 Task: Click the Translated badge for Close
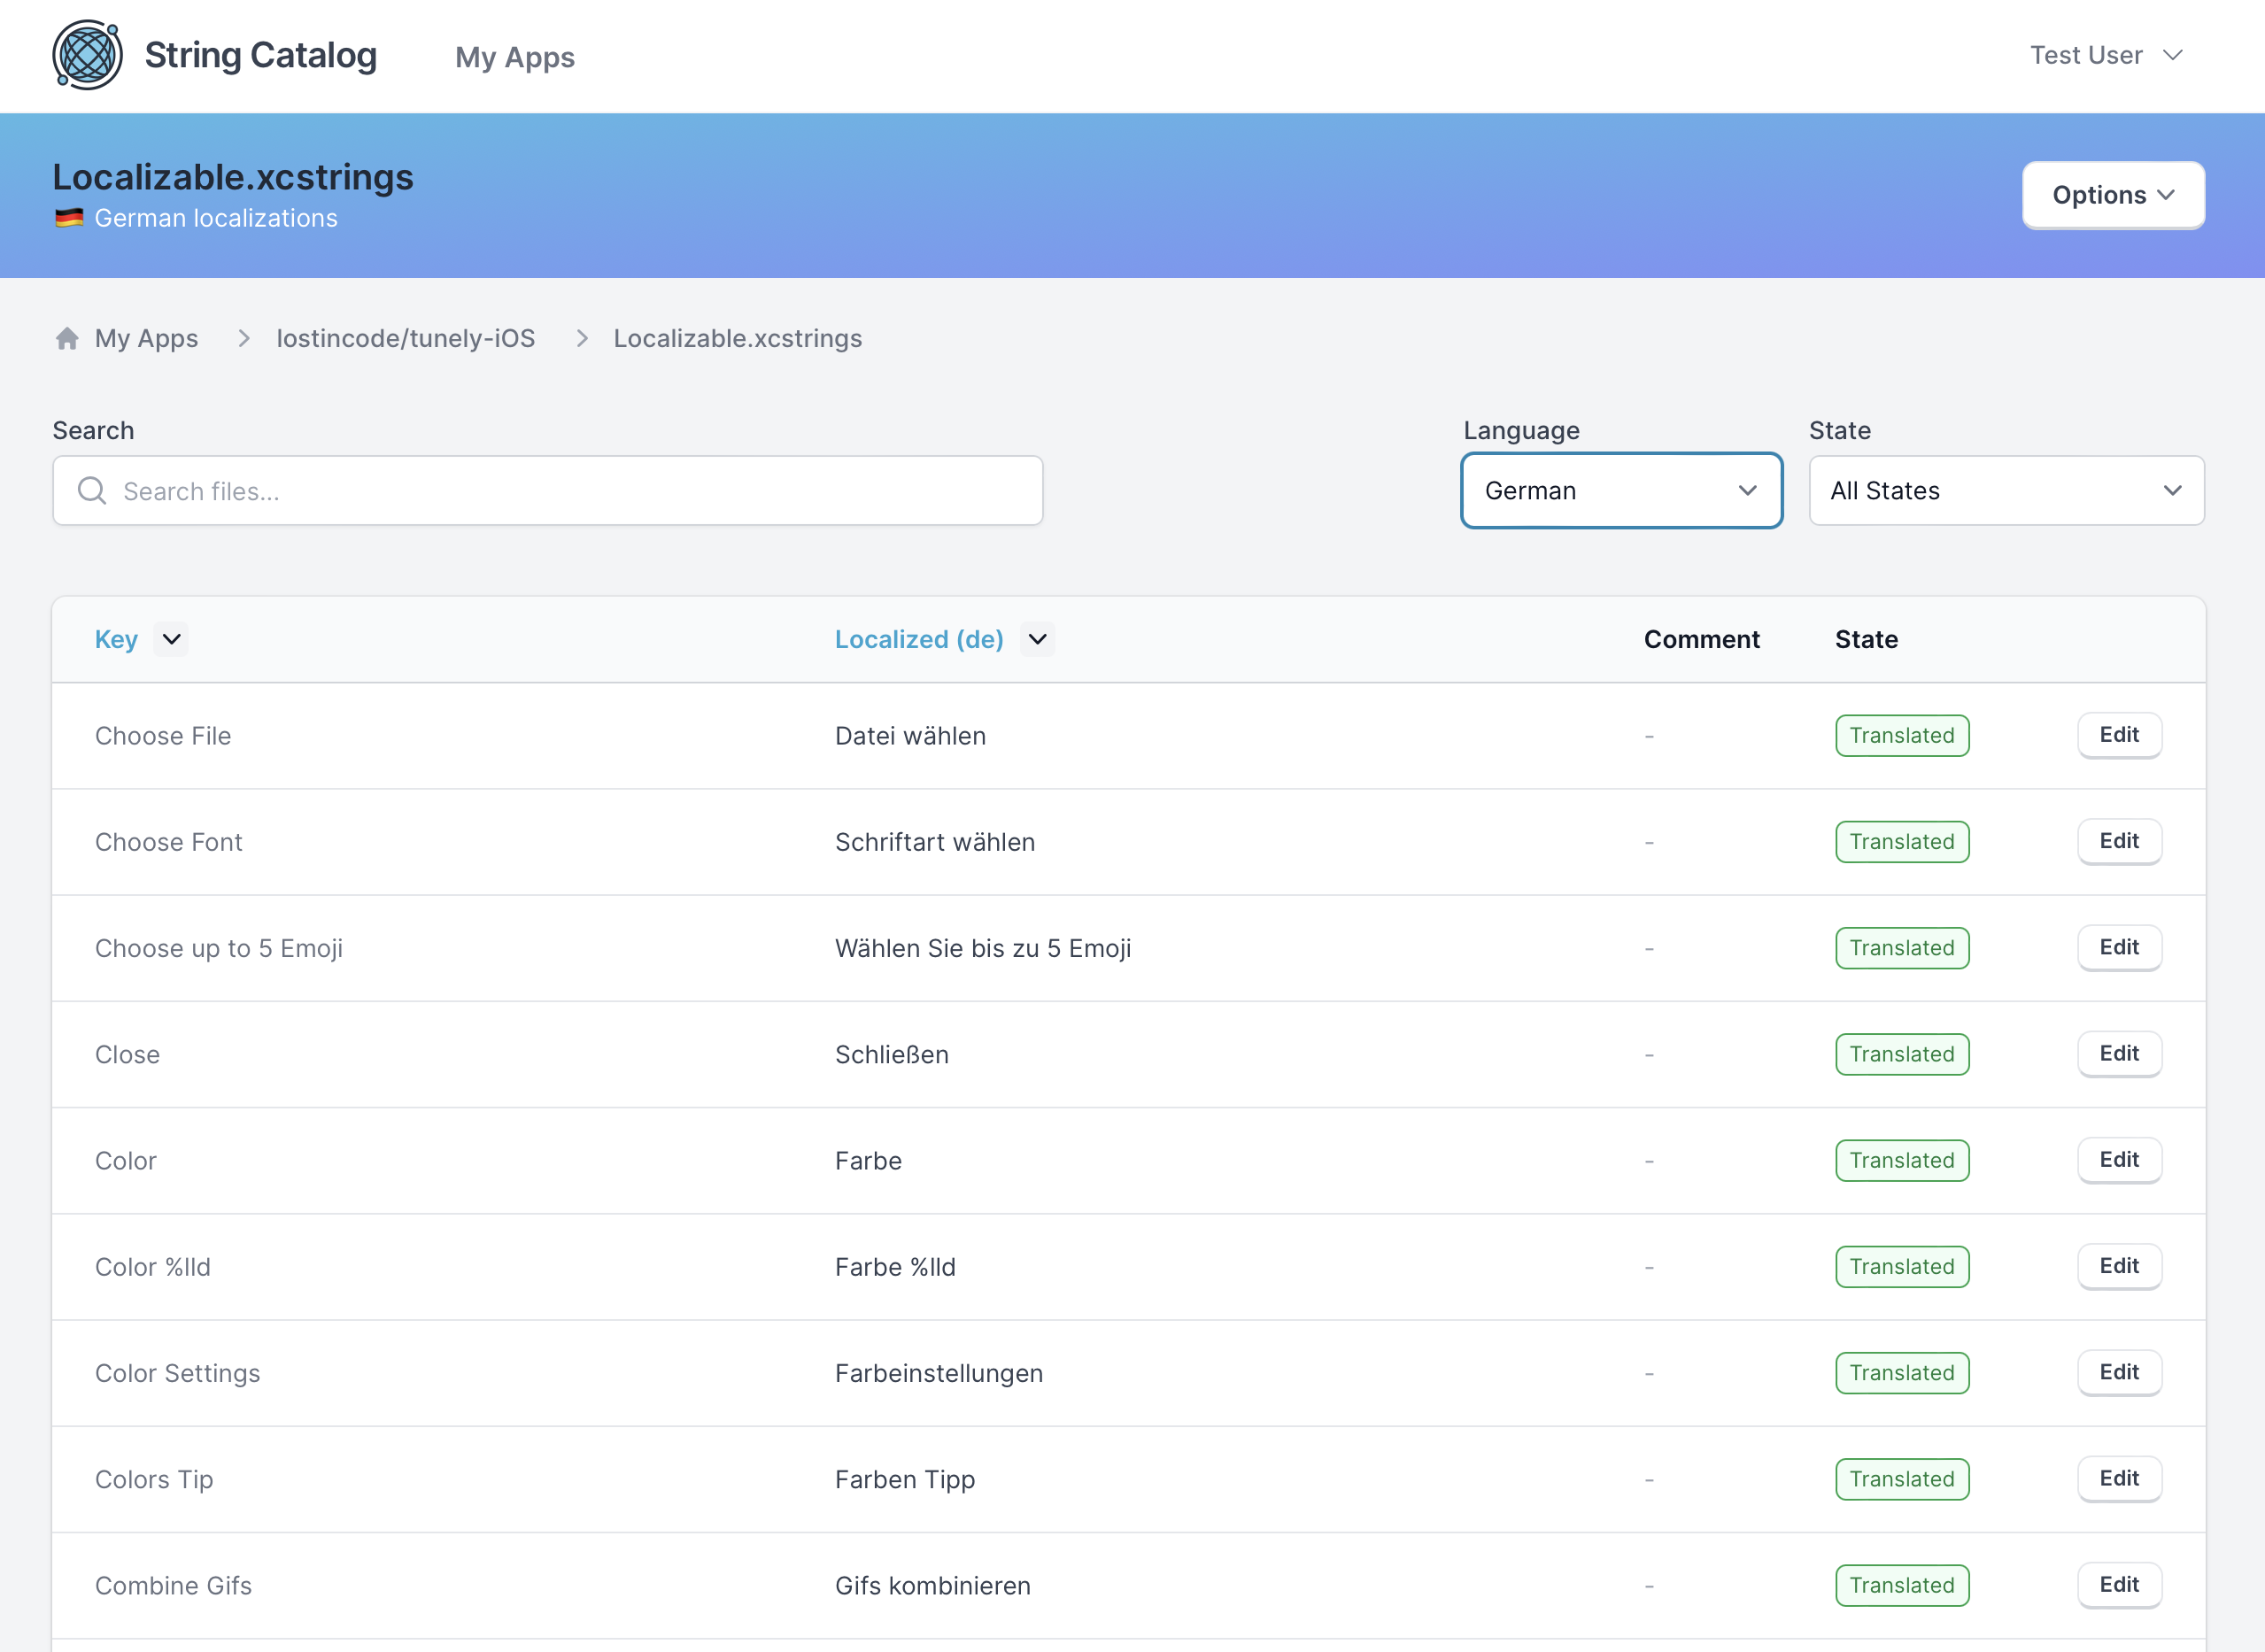click(x=1902, y=1054)
